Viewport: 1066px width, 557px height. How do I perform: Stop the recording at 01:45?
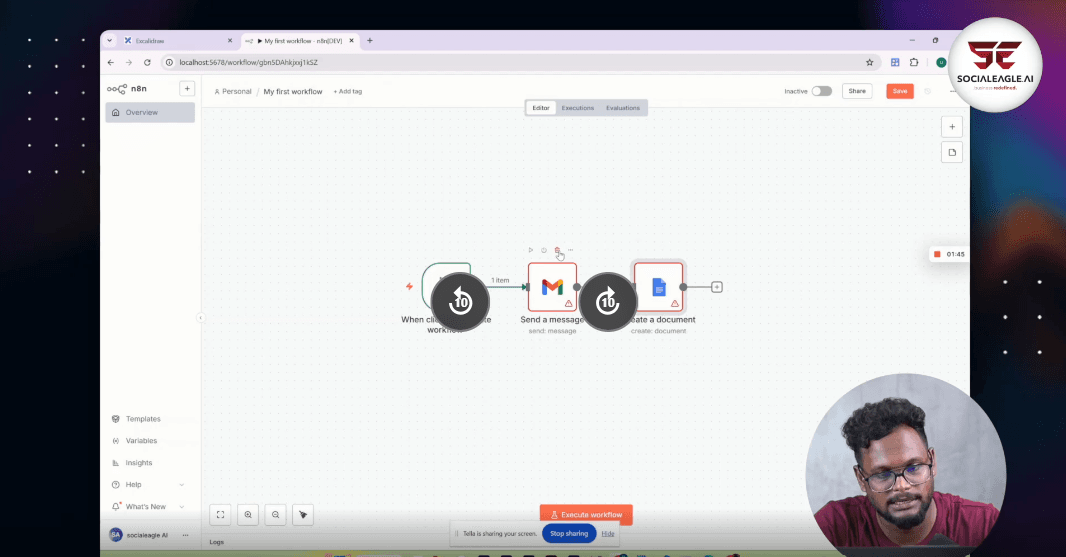click(x=937, y=254)
